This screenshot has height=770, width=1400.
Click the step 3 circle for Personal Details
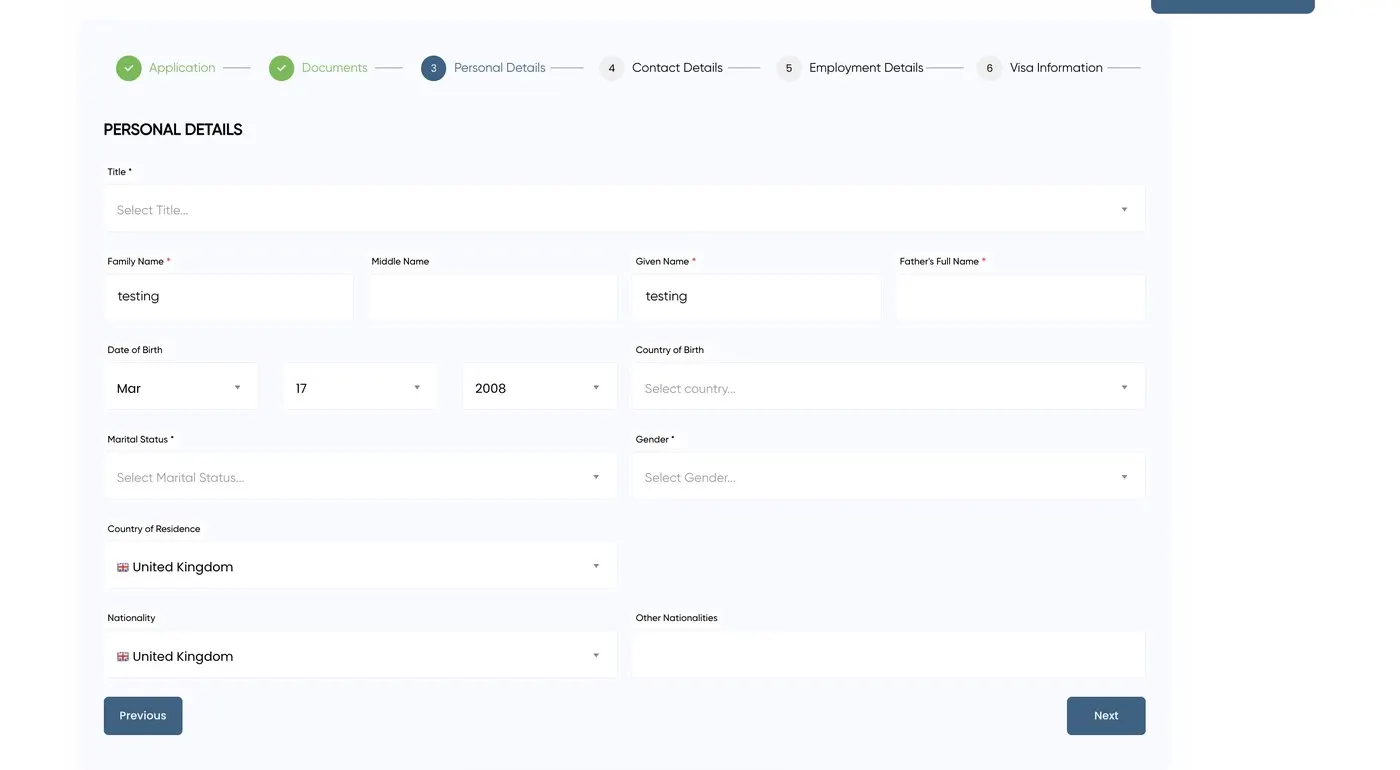(x=433, y=68)
